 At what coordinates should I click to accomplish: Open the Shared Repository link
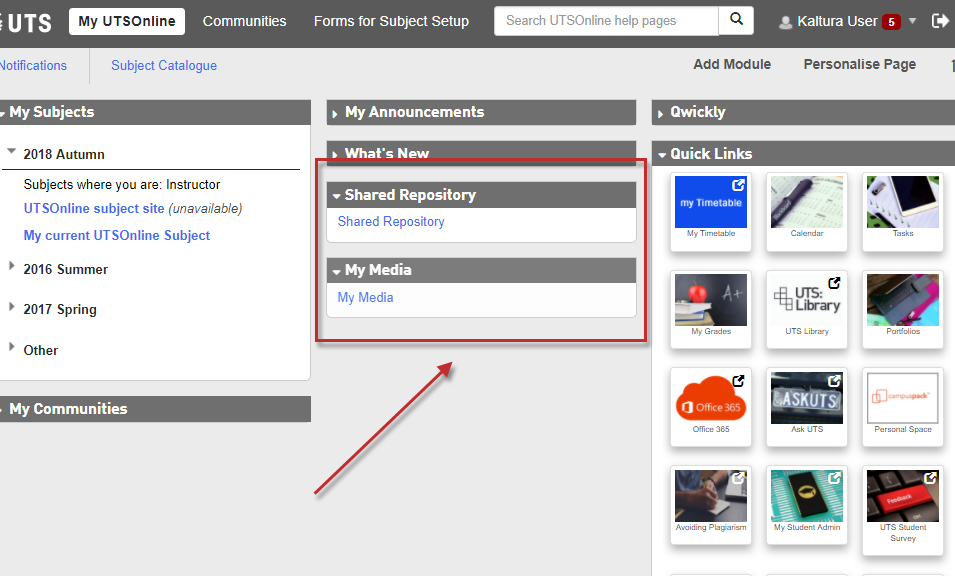(391, 222)
